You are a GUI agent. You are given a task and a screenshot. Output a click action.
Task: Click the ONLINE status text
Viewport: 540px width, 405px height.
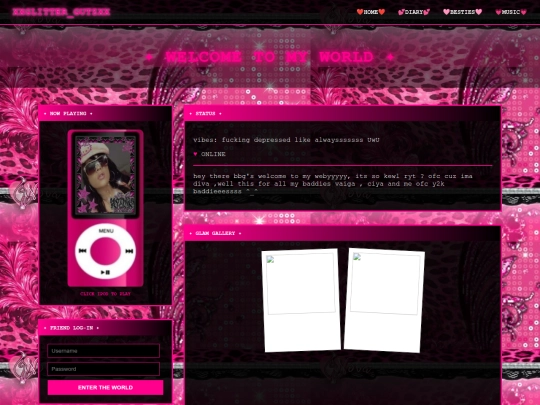[x=213, y=154]
